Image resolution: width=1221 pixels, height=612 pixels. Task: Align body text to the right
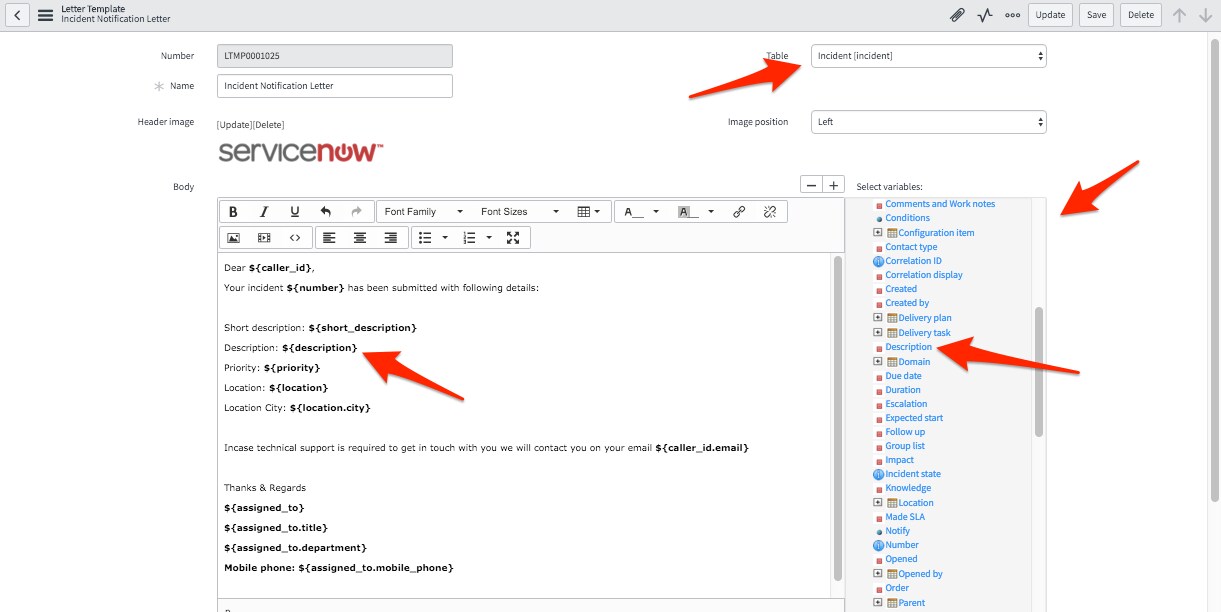point(391,238)
